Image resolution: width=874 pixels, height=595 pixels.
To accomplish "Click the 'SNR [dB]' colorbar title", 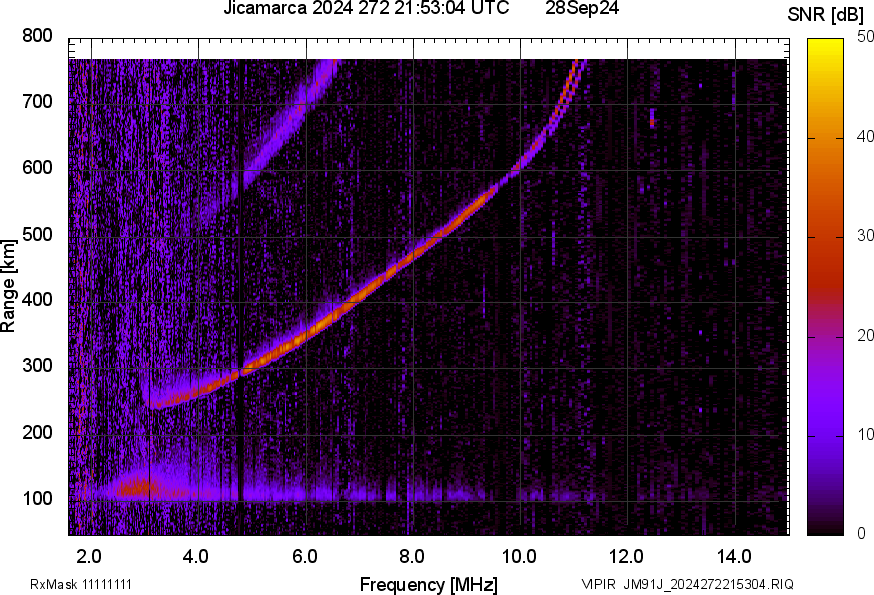I will pos(825,15).
